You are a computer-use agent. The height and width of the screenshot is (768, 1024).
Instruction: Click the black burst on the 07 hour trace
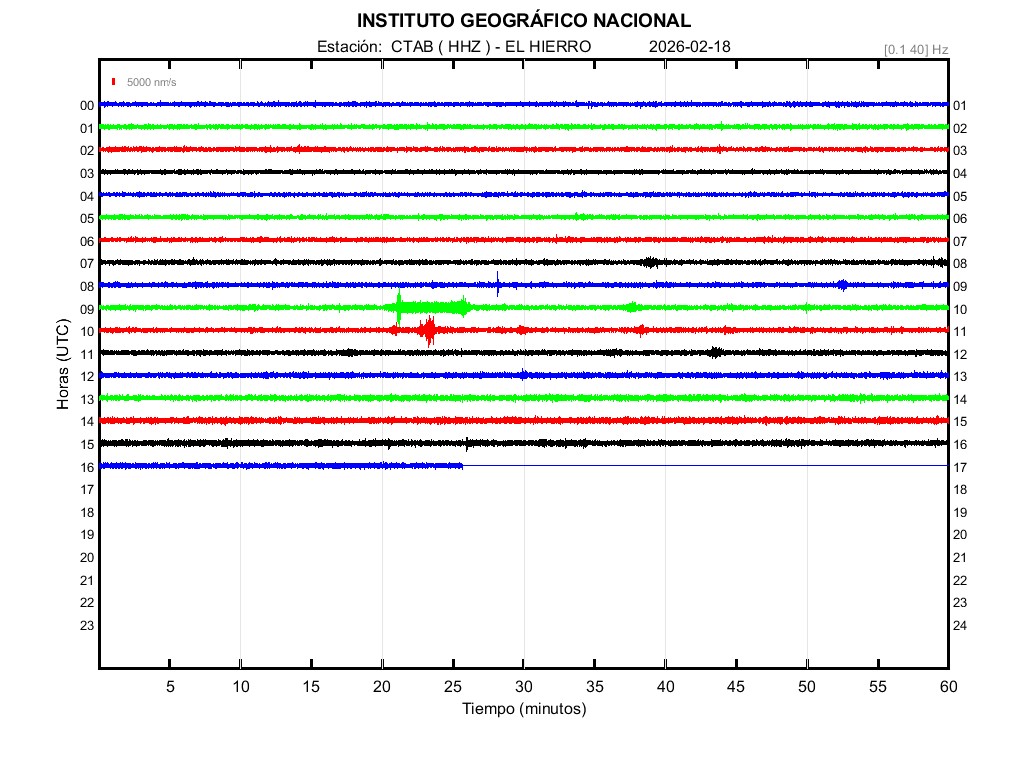650,262
